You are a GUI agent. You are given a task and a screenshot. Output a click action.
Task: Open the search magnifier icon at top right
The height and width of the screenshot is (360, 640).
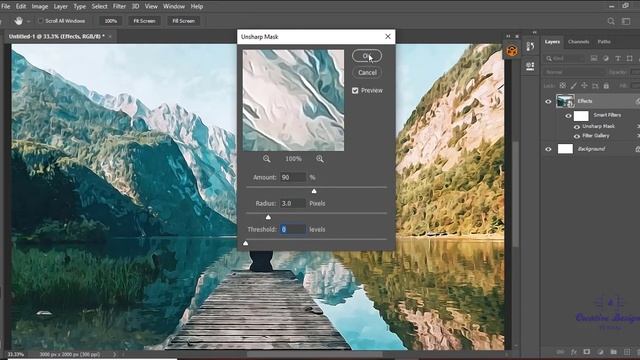611,21
